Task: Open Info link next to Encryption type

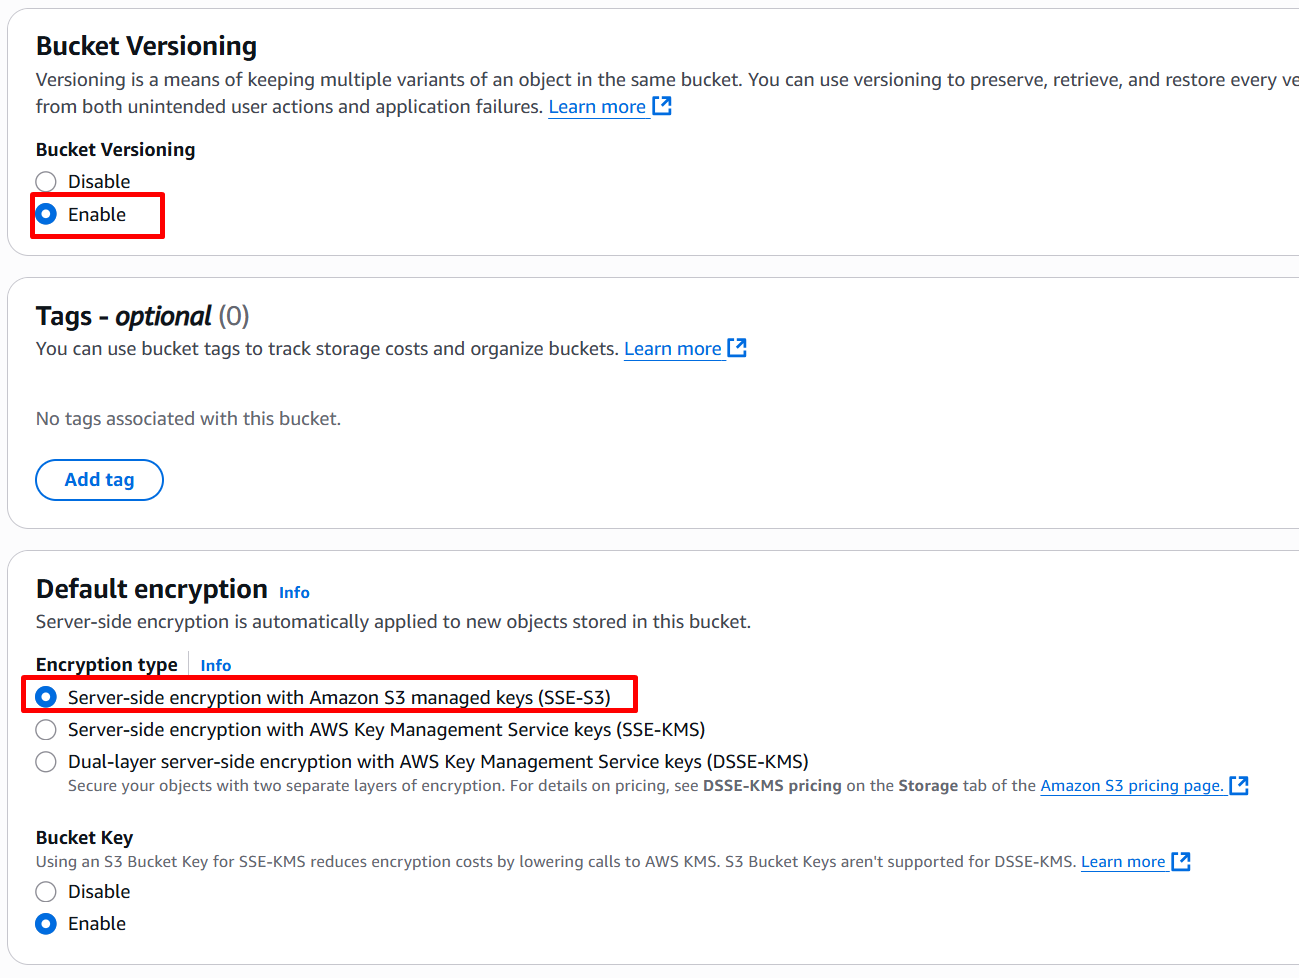Action: point(215,665)
